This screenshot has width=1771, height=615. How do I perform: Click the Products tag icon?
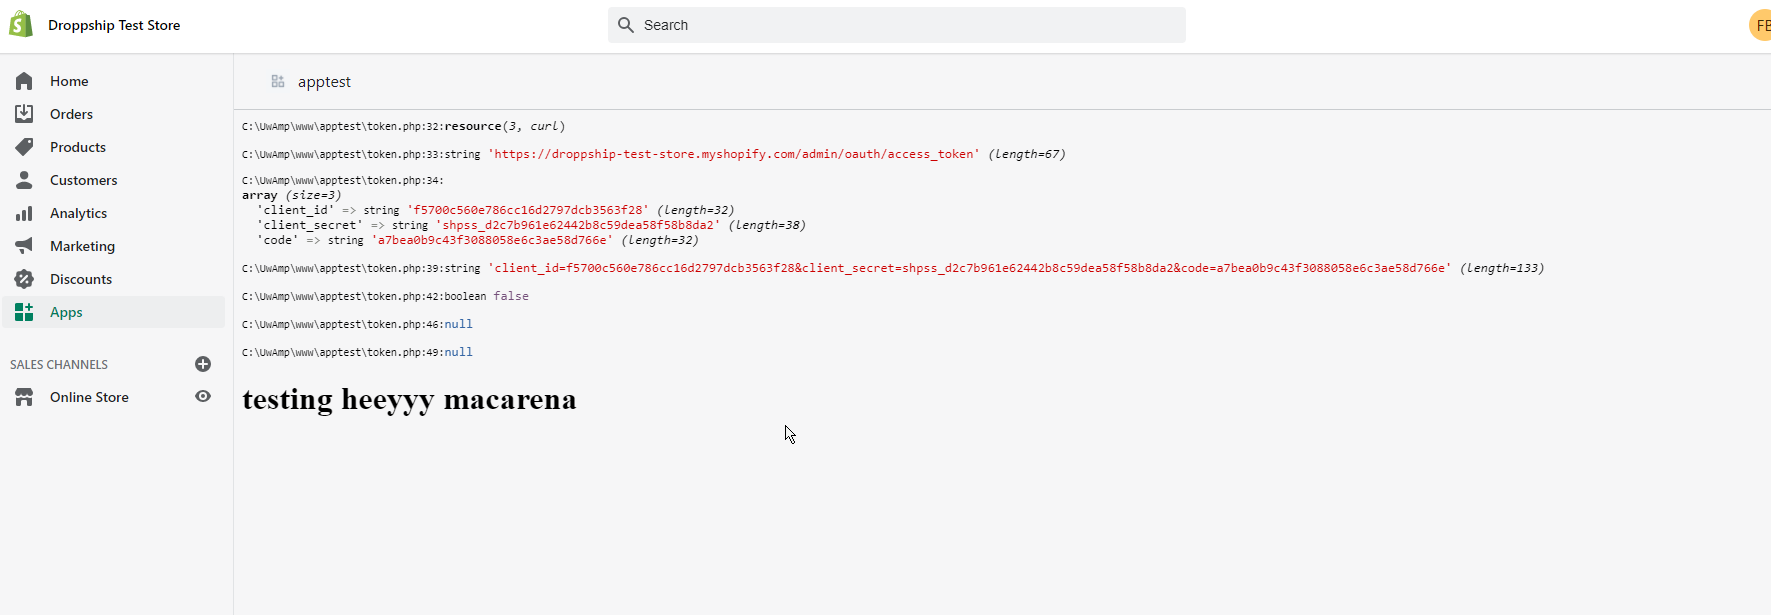pos(24,147)
